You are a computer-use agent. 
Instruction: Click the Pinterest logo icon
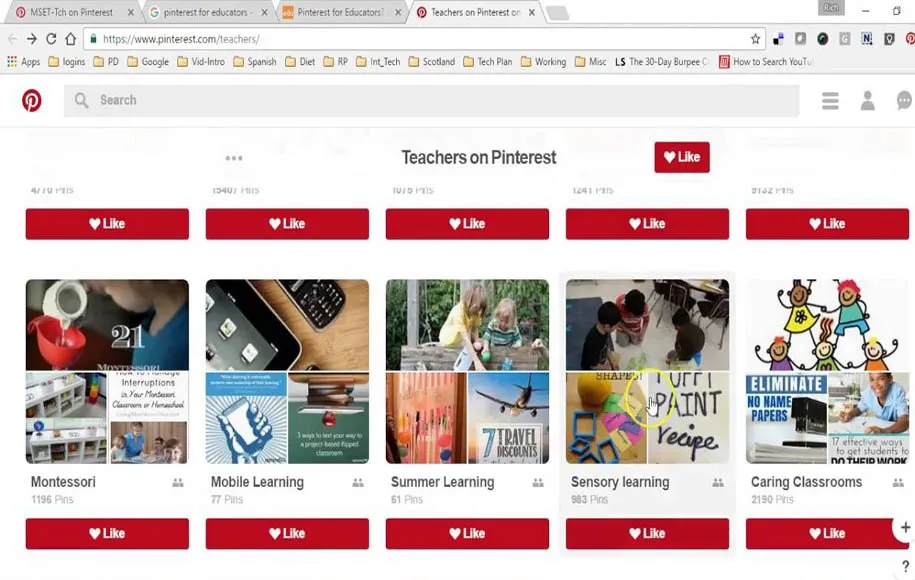(32, 100)
